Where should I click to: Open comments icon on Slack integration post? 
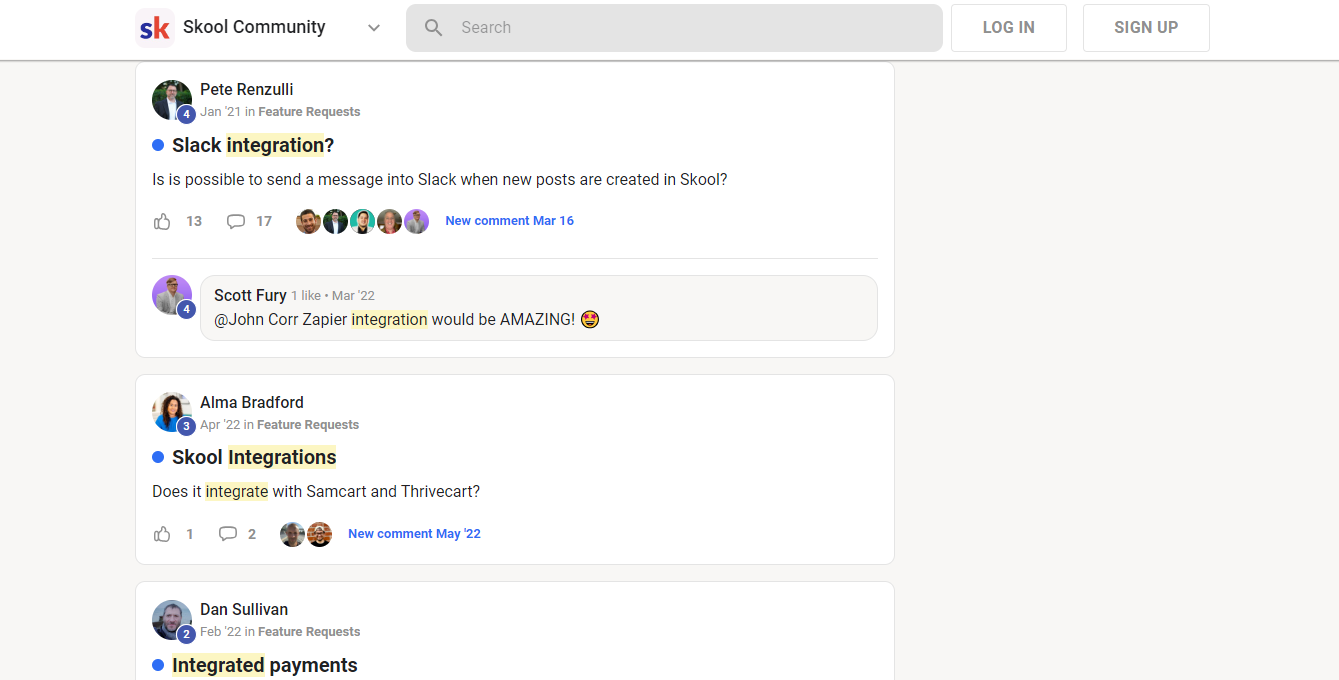click(236, 221)
